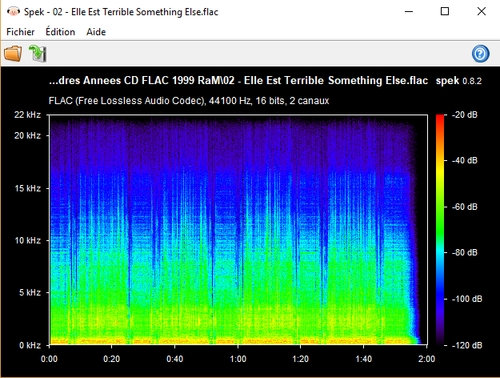Click the 0:40 time axis label
This screenshot has width=500, height=378.
175,359
